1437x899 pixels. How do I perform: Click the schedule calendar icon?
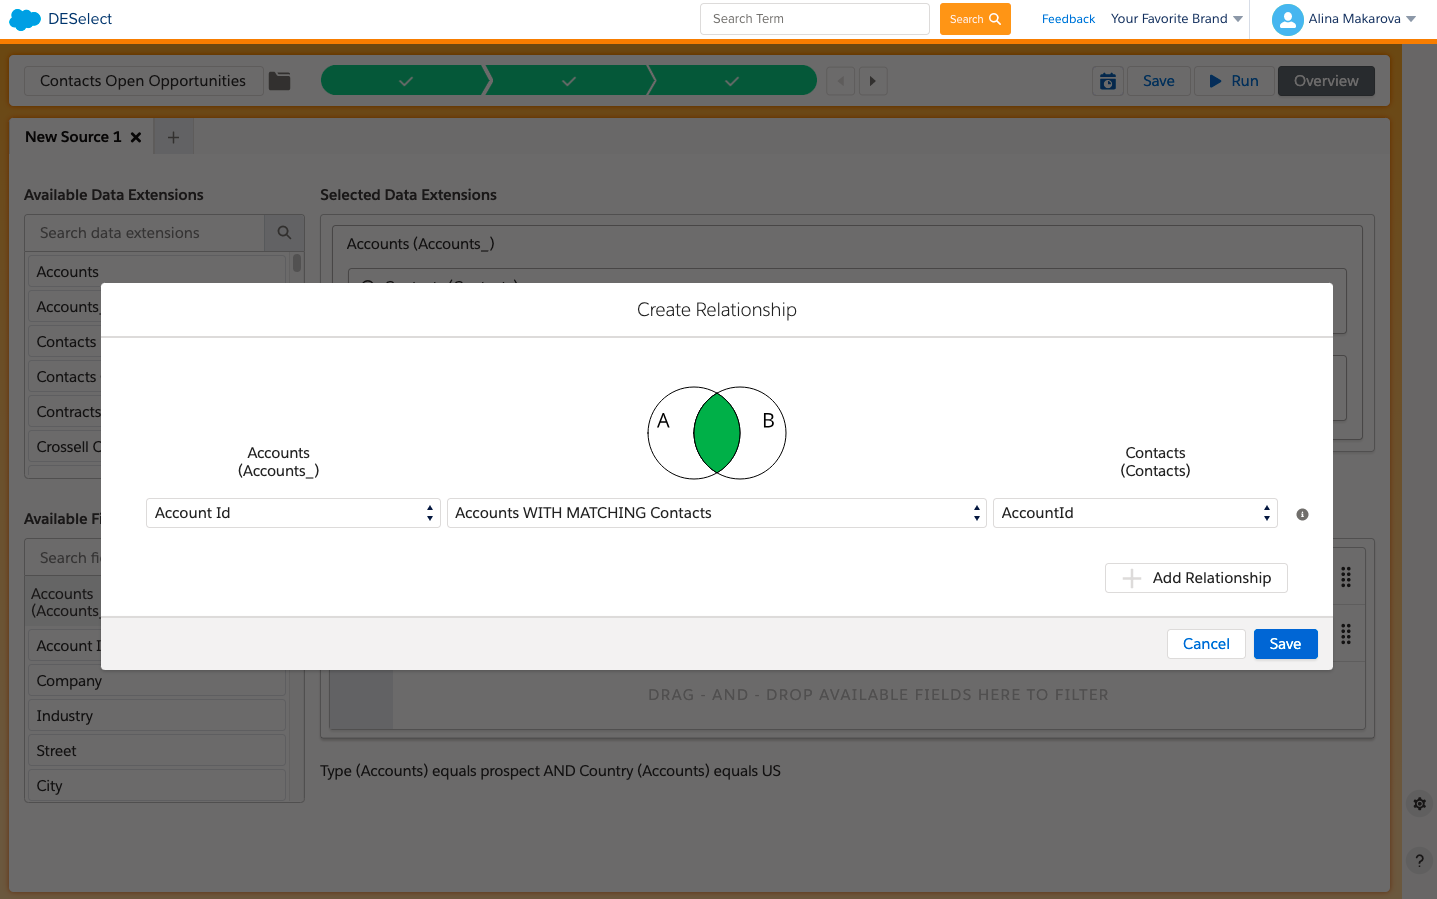1108,81
